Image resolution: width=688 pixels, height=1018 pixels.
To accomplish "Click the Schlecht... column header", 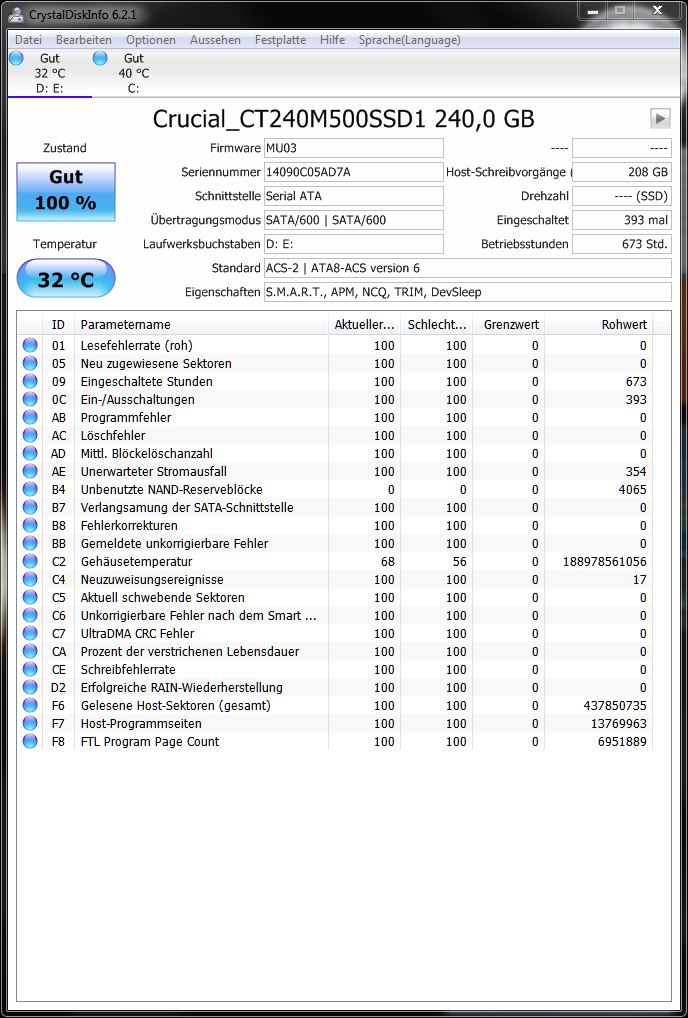I will click(437, 325).
